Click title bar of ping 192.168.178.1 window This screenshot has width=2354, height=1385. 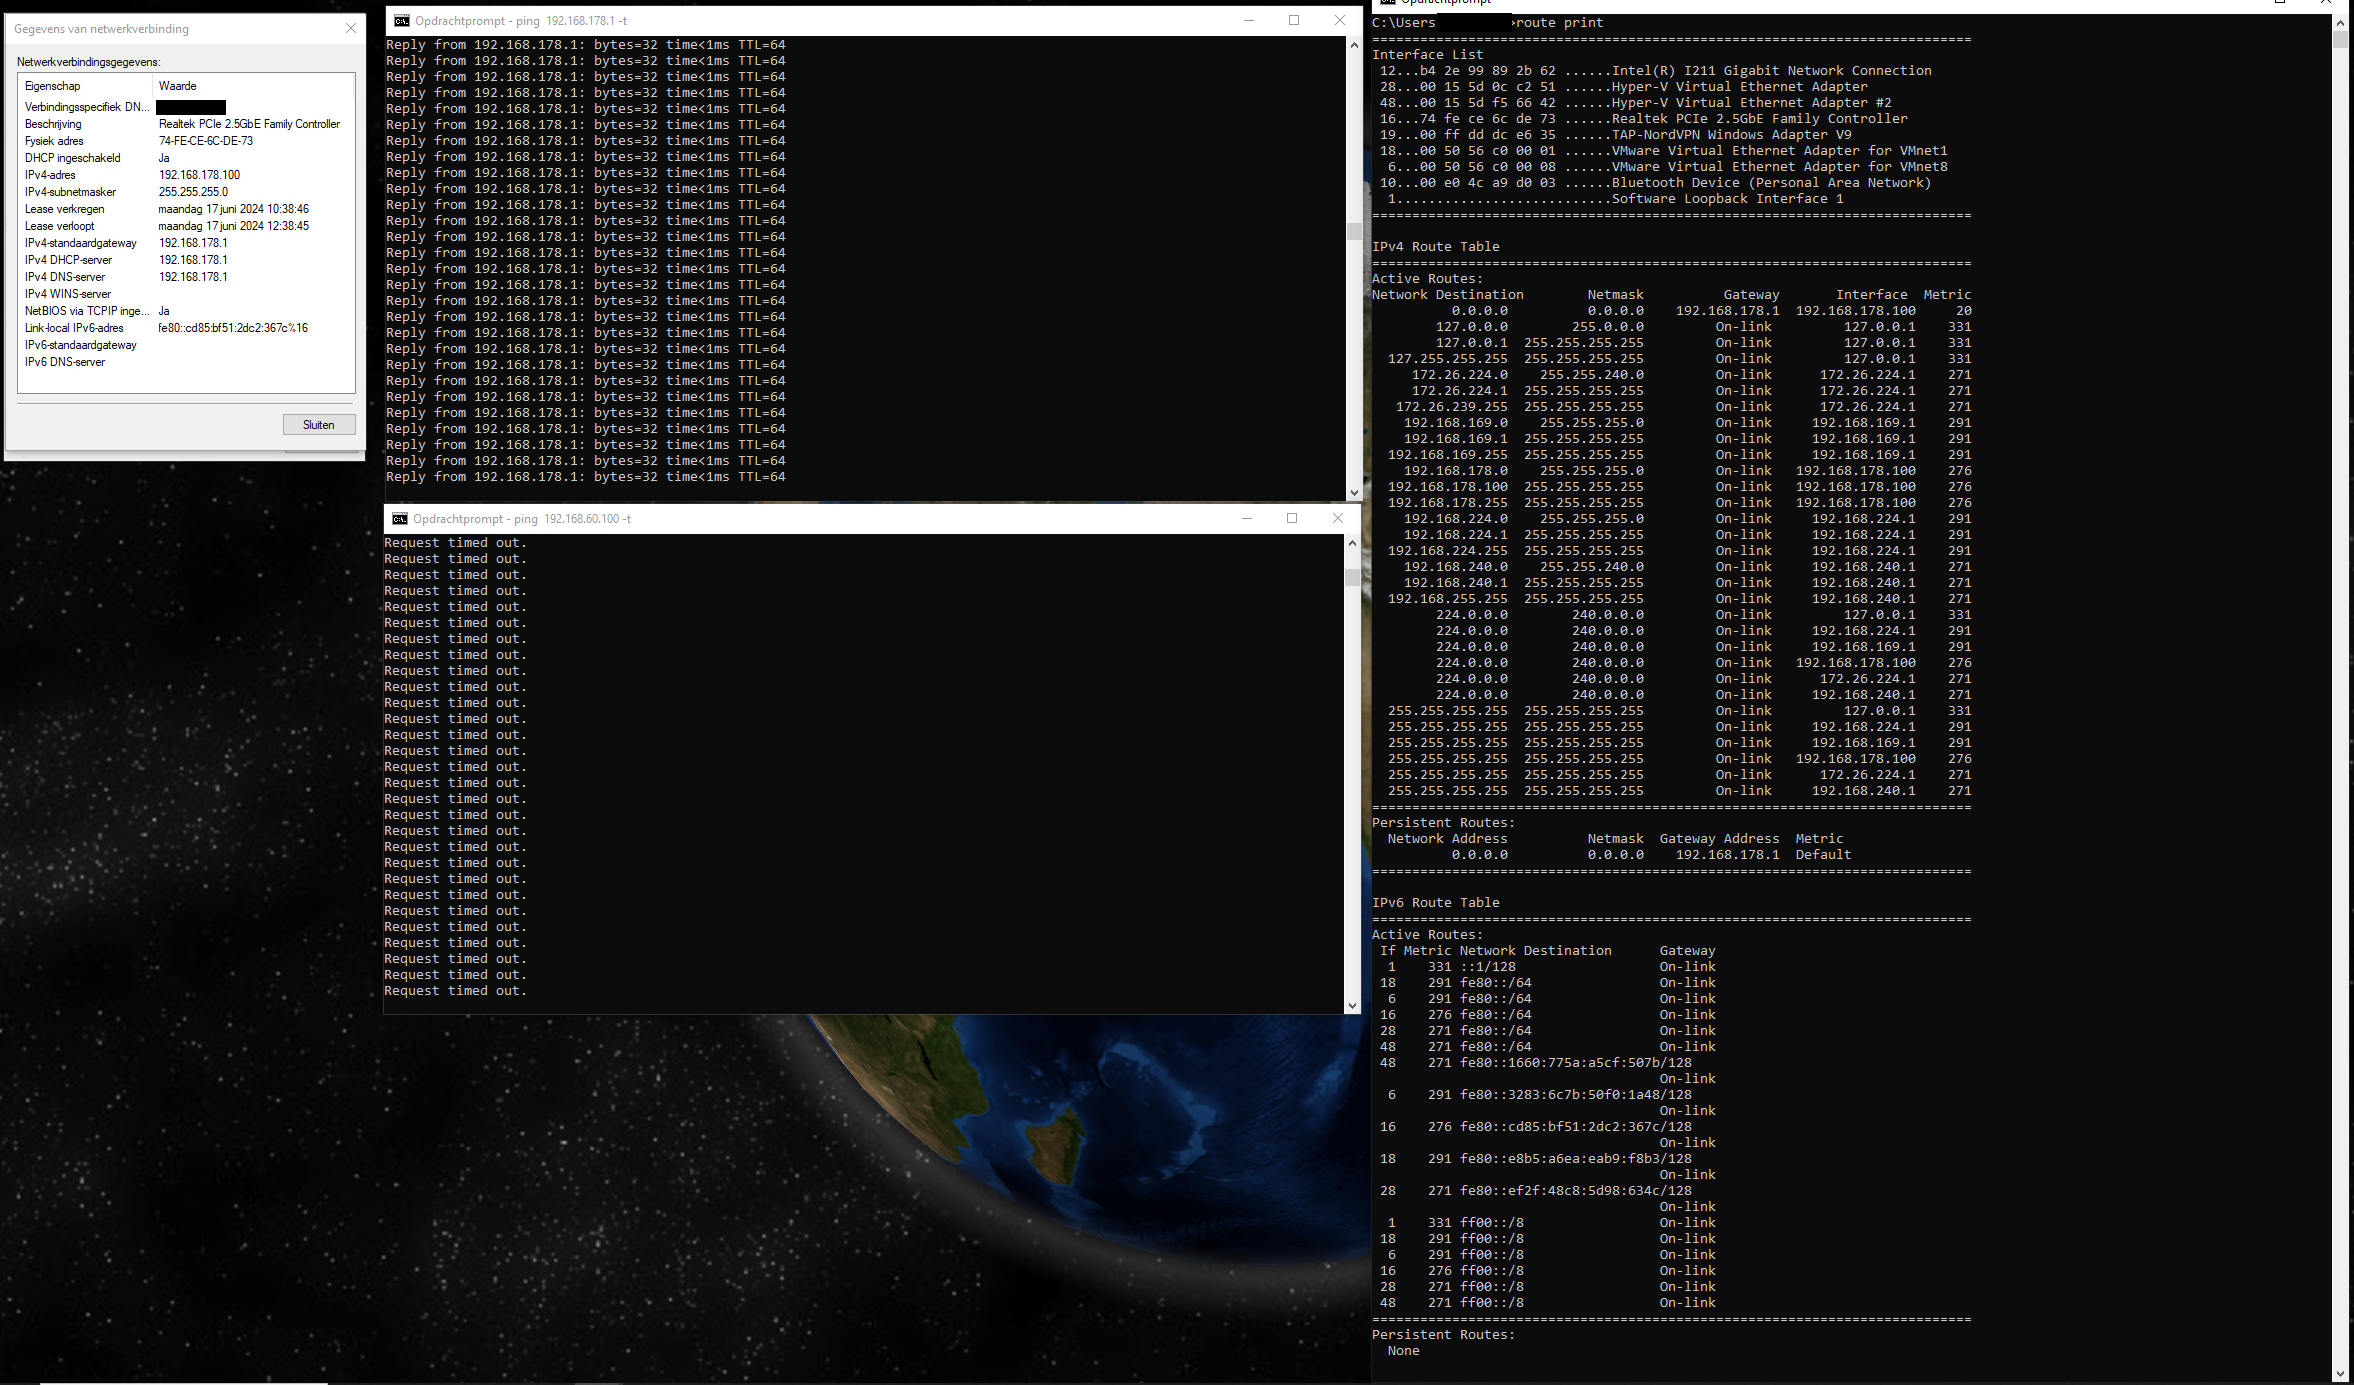pyautogui.click(x=850, y=20)
